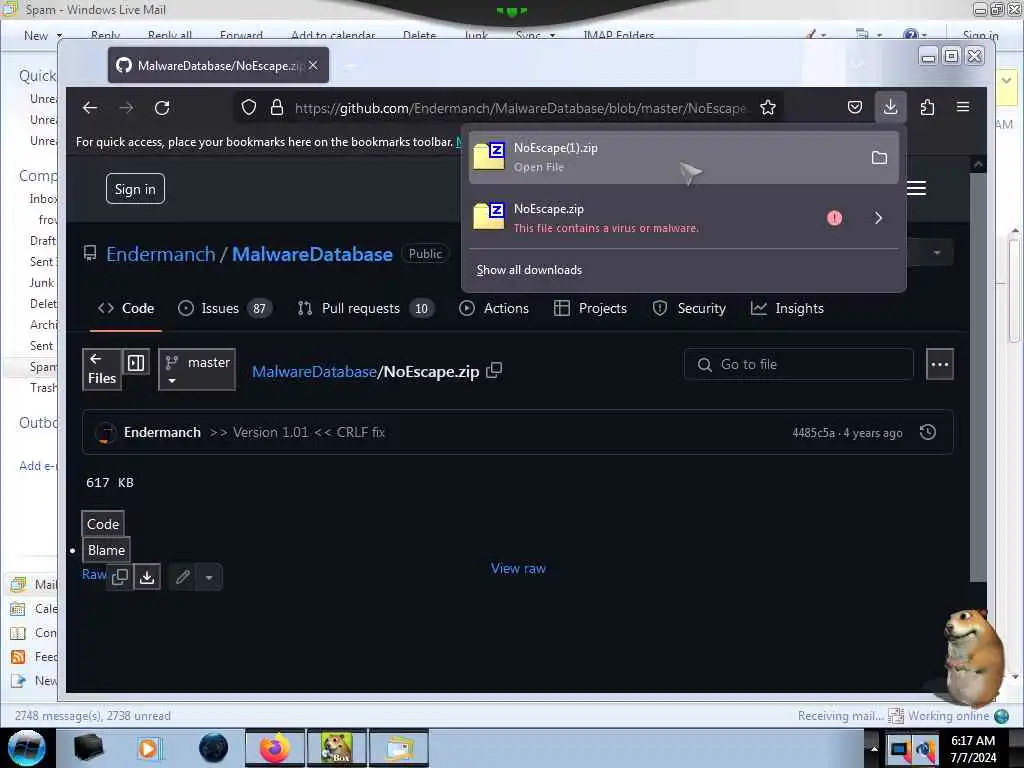1024x768 pixels.
Task: Open the more file actions ellipsis
Action: coord(940,364)
